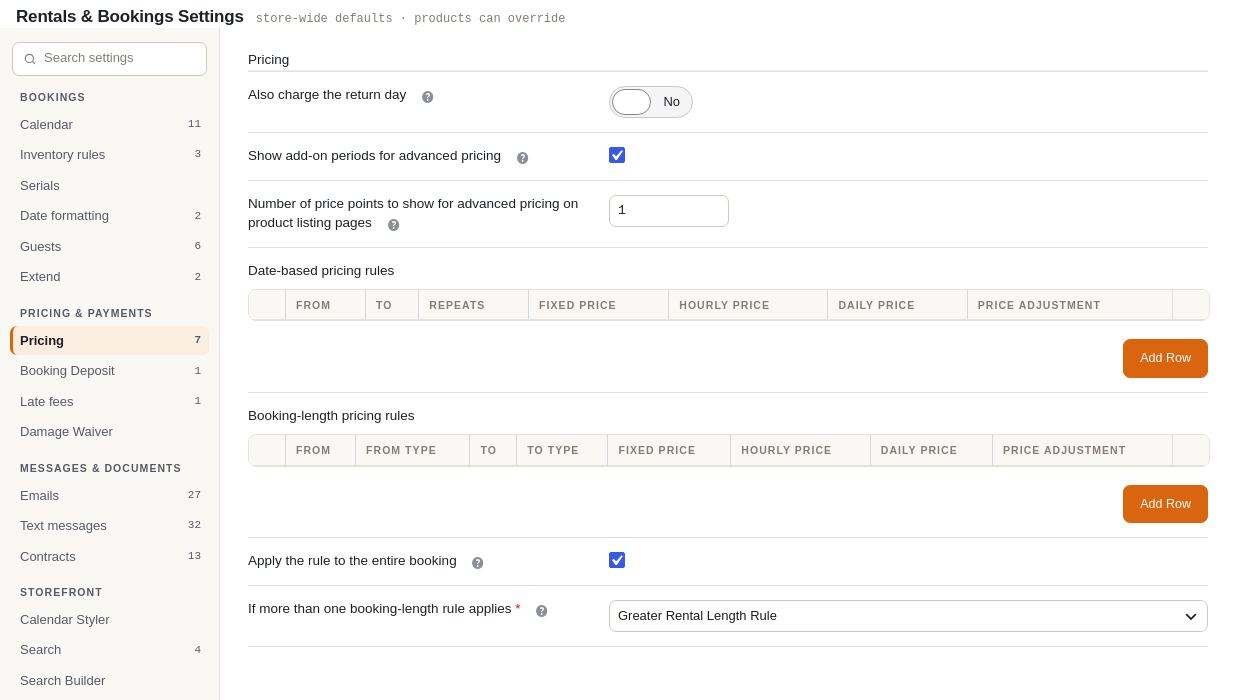1236x700 pixels.
Task: Focus the Search settings field
Action: (110, 59)
